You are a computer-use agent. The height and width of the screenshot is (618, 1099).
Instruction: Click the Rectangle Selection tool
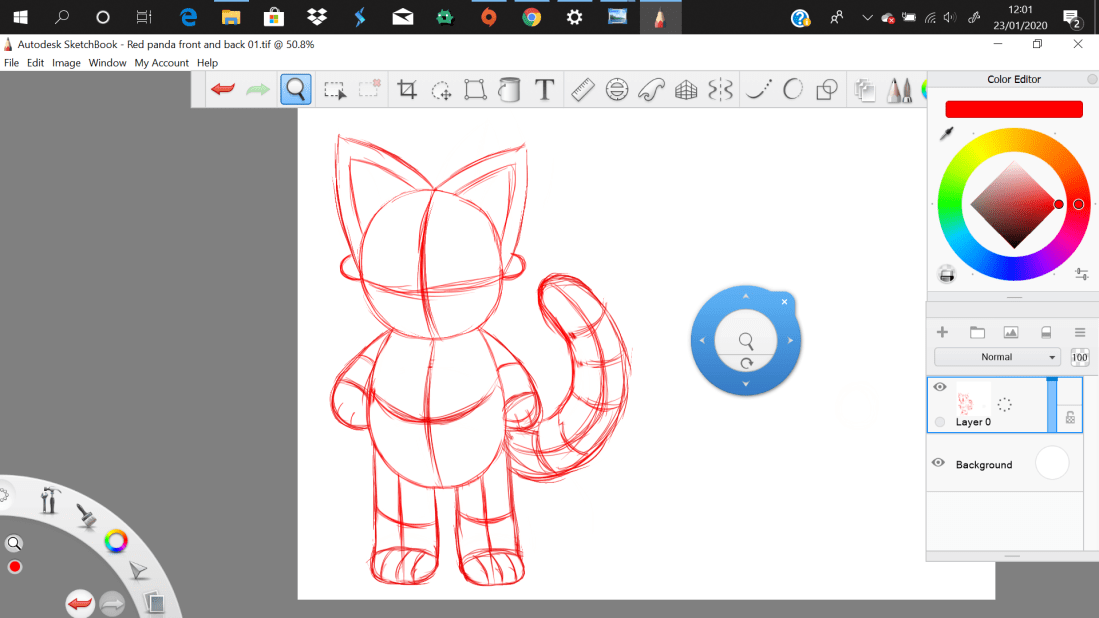[x=335, y=90]
